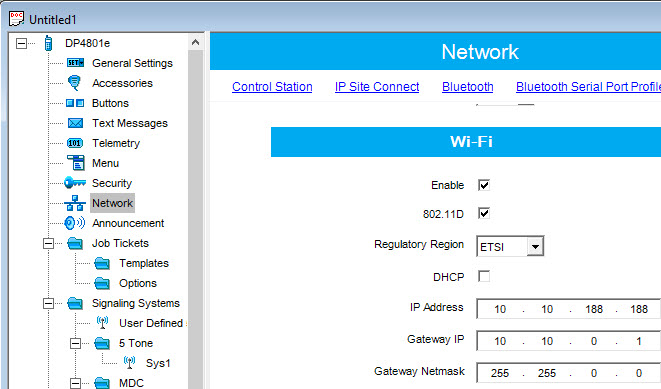The height and width of the screenshot is (389, 661).
Task: Open Bluetooth Serial Port Profile link
Action: click(588, 86)
